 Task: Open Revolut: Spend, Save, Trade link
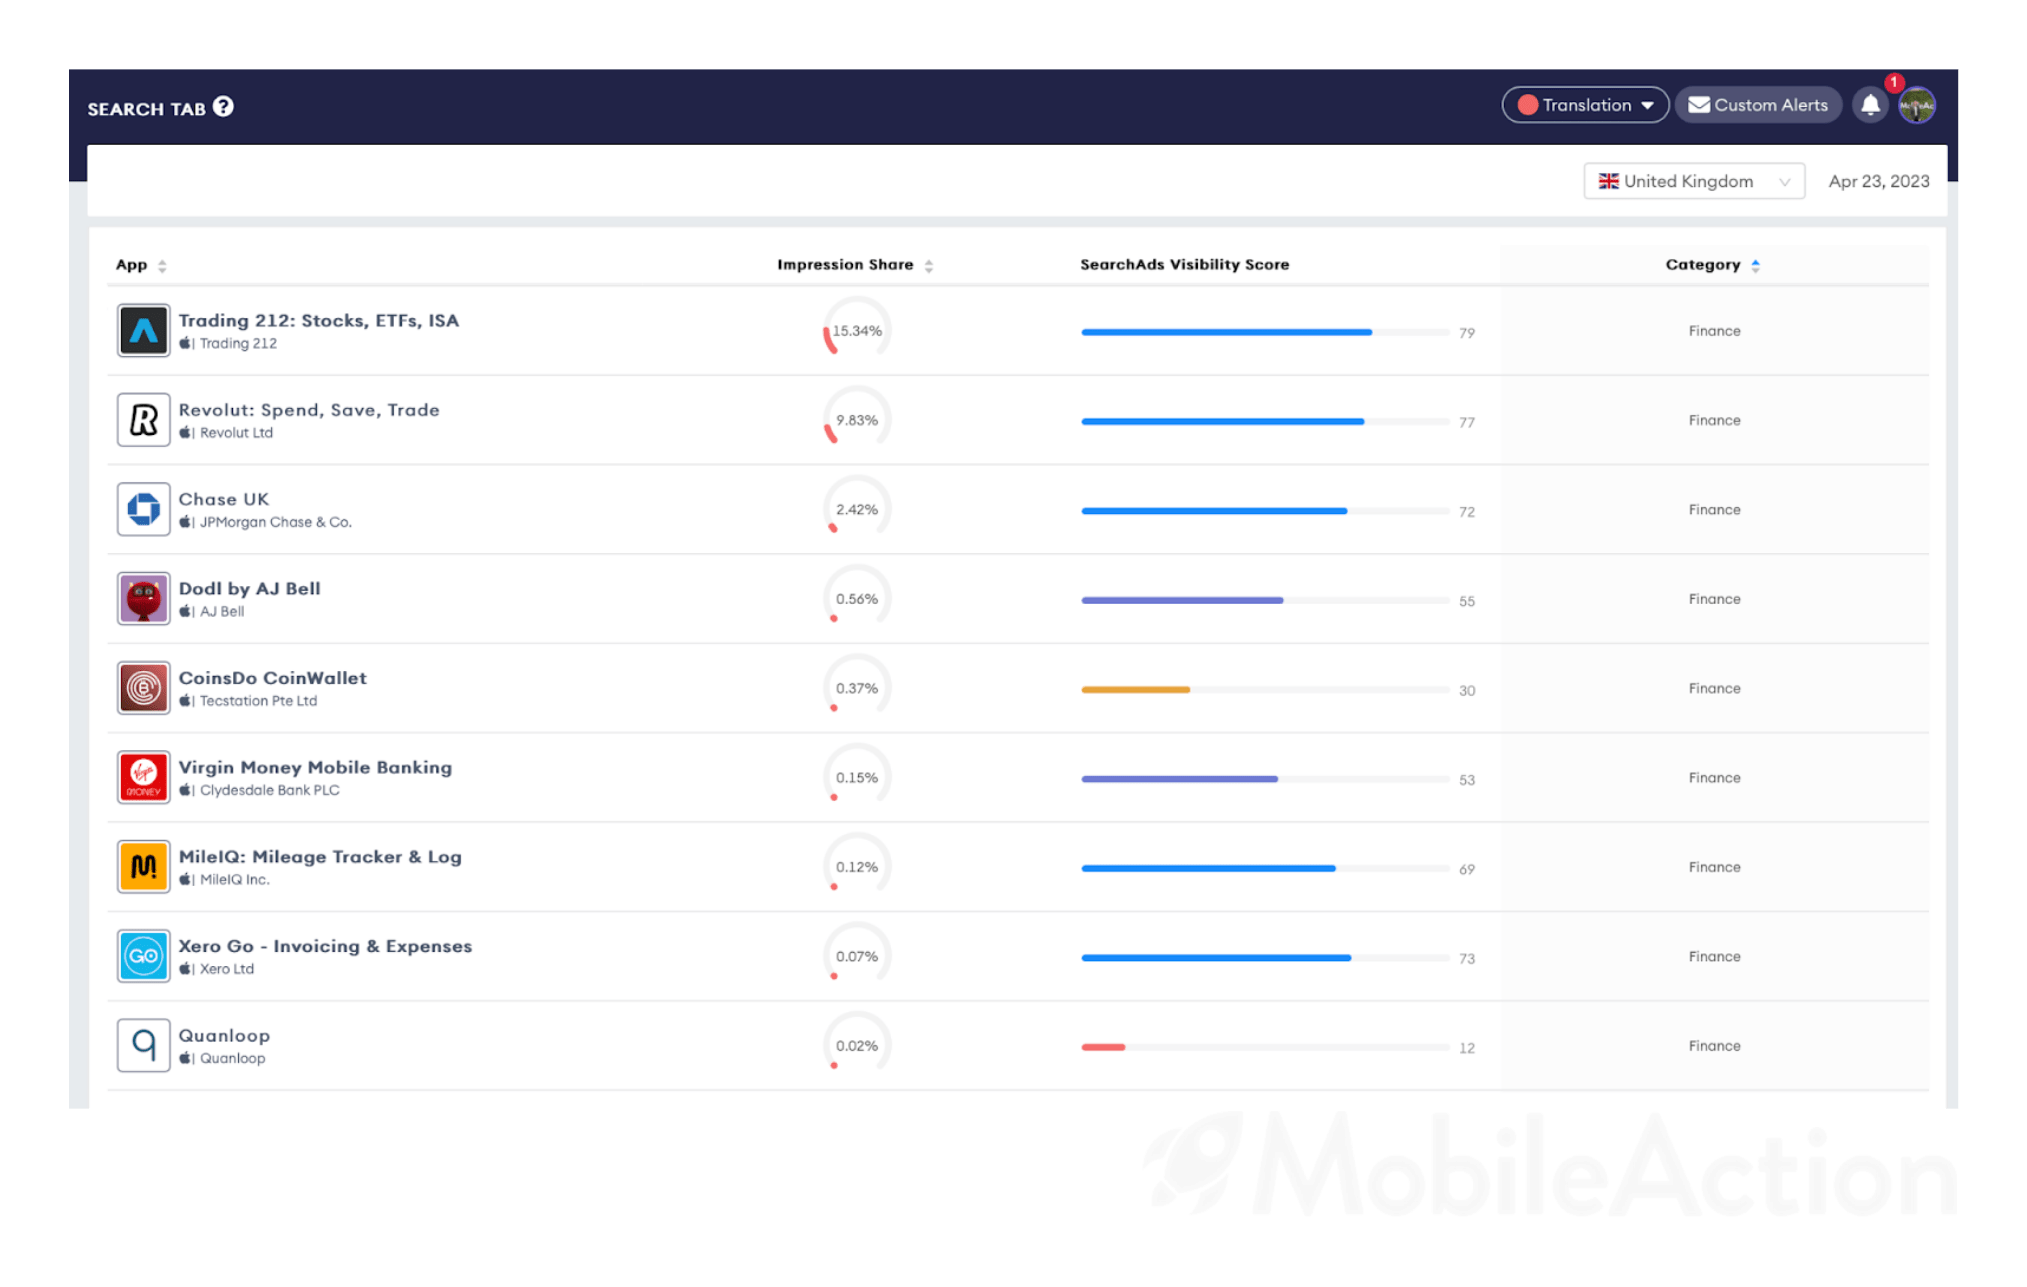(x=309, y=410)
